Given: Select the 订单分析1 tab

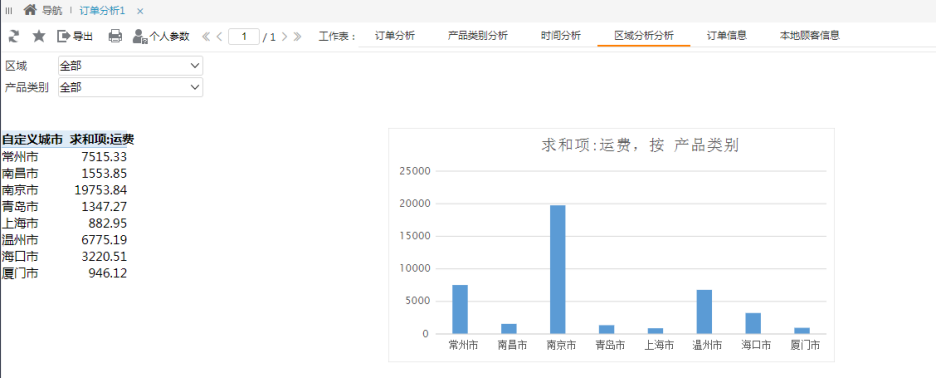Looking at the screenshot, I should (102, 11).
